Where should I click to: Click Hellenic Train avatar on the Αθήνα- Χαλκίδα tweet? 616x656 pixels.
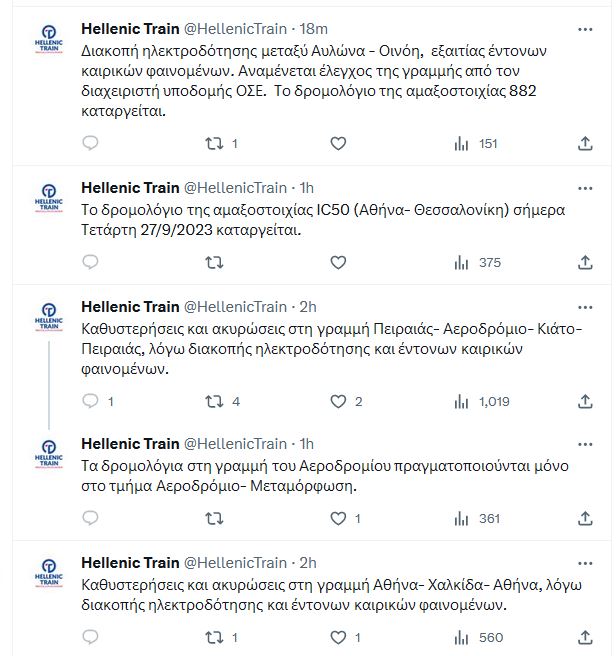(46, 572)
